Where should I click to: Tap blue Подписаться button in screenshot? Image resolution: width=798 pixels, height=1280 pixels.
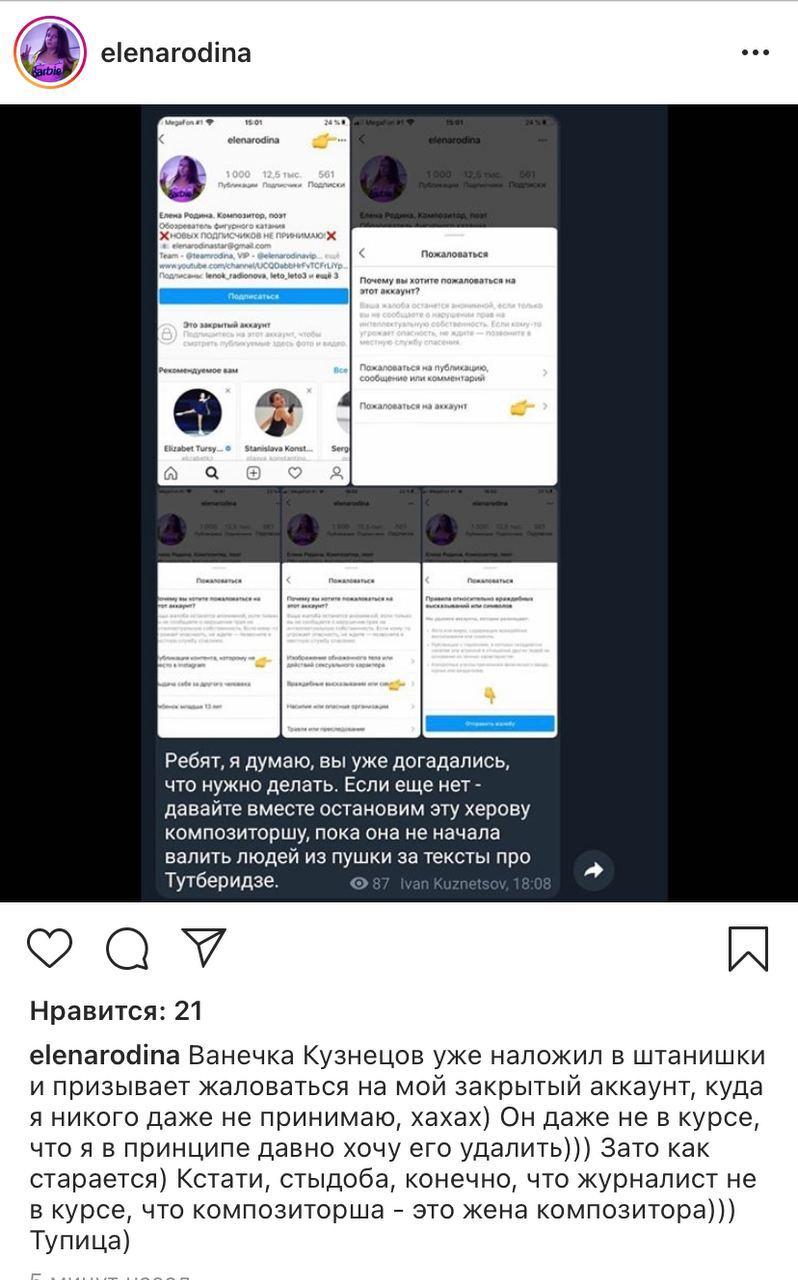[253, 297]
